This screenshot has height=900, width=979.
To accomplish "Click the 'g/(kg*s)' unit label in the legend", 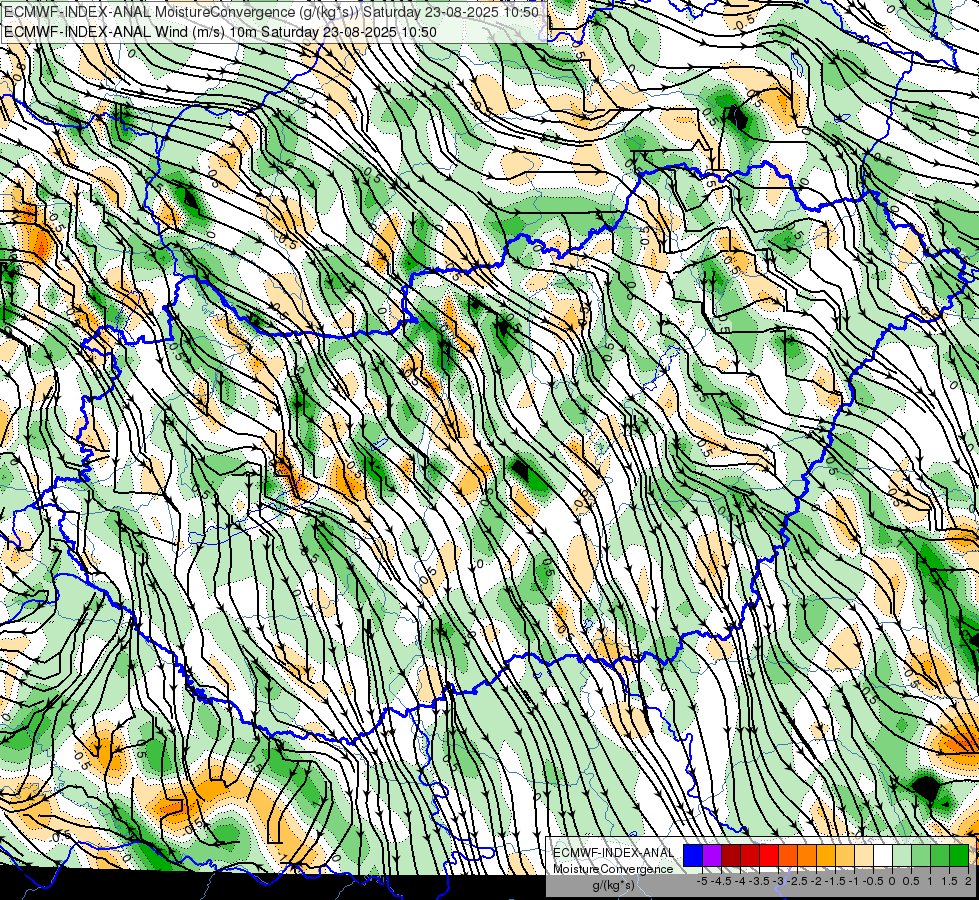I will pyautogui.click(x=613, y=885).
